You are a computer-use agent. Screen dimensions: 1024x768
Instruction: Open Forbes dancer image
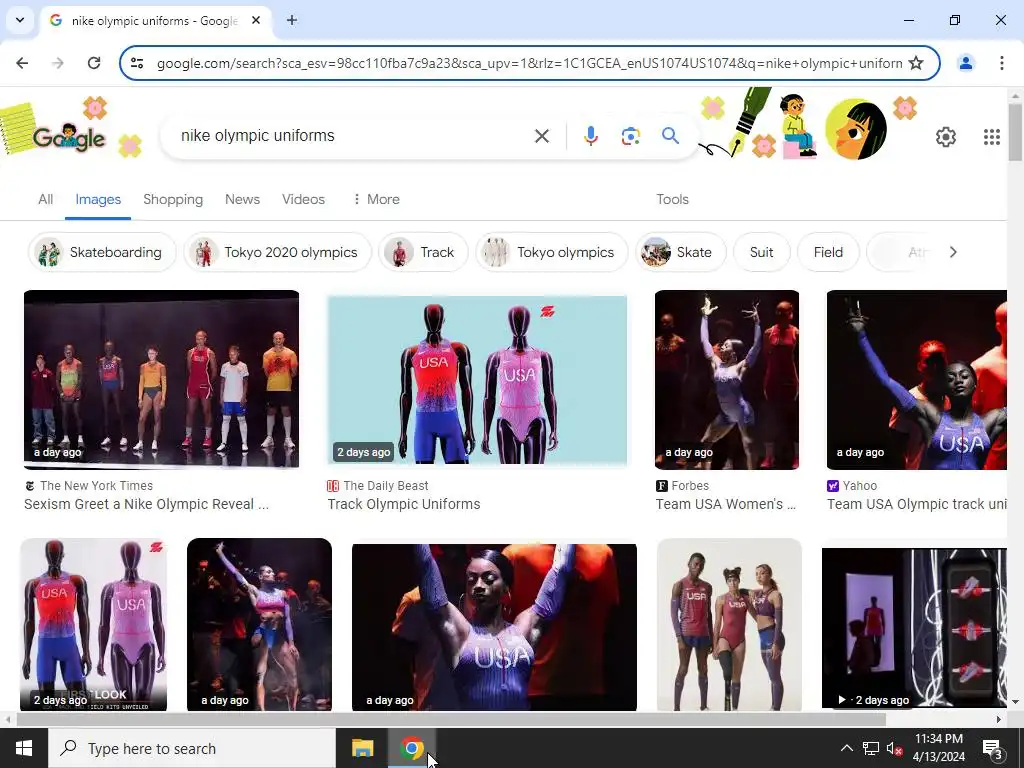pyautogui.click(x=727, y=379)
